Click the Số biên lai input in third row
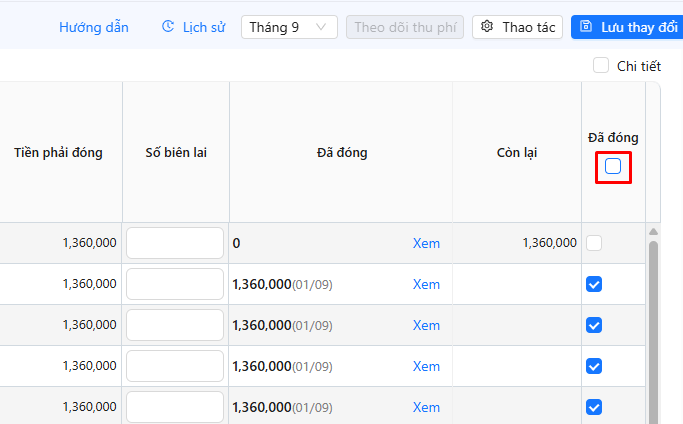 175,325
